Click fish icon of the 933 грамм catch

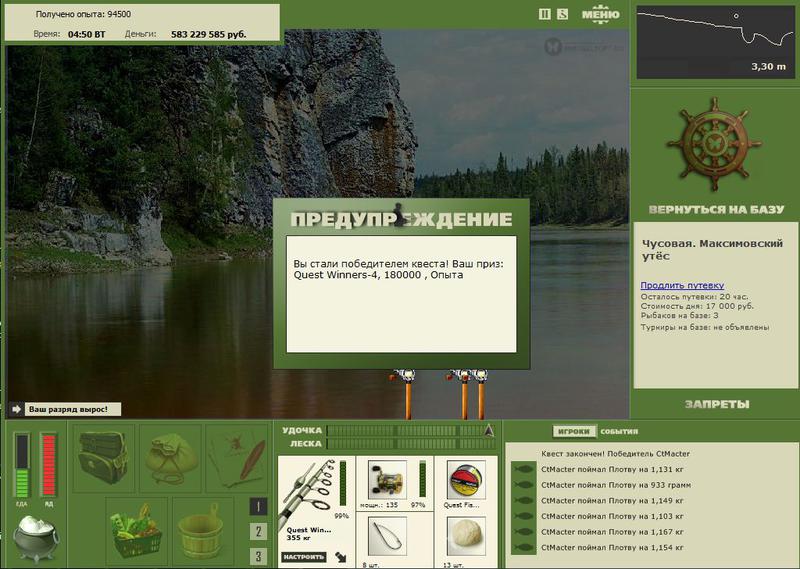click(523, 485)
